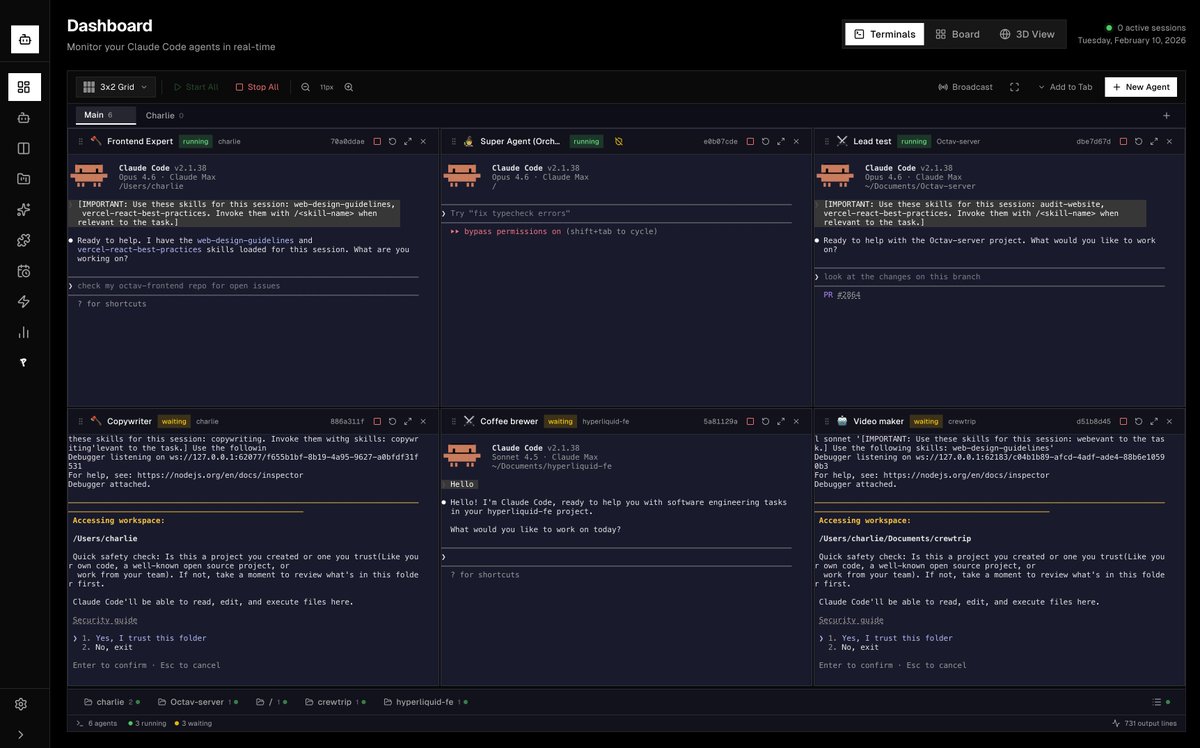
Task: Zoom out terminal font size
Action: [x=306, y=87]
